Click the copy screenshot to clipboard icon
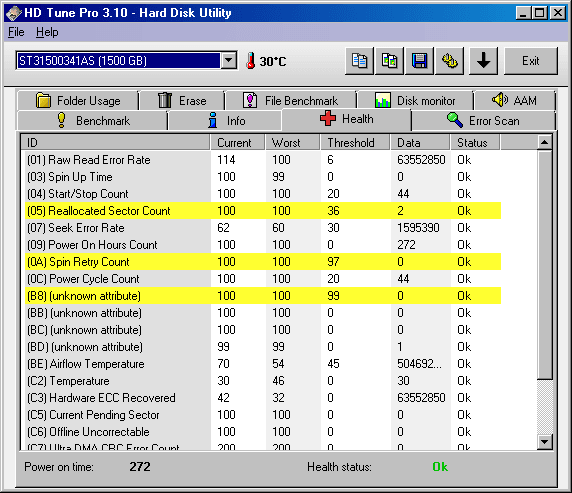572x493 pixels. (x=389, y=61)
